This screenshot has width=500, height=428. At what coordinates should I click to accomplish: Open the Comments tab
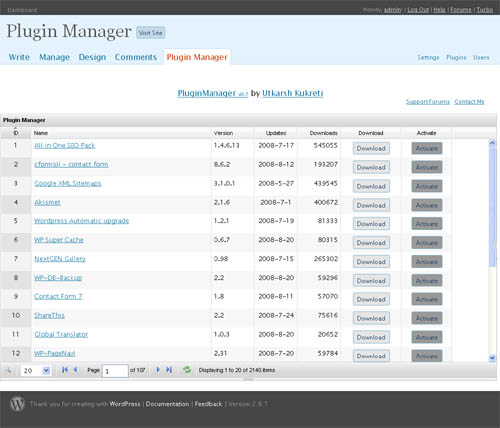pyautogui.click(x=136, y=57)
